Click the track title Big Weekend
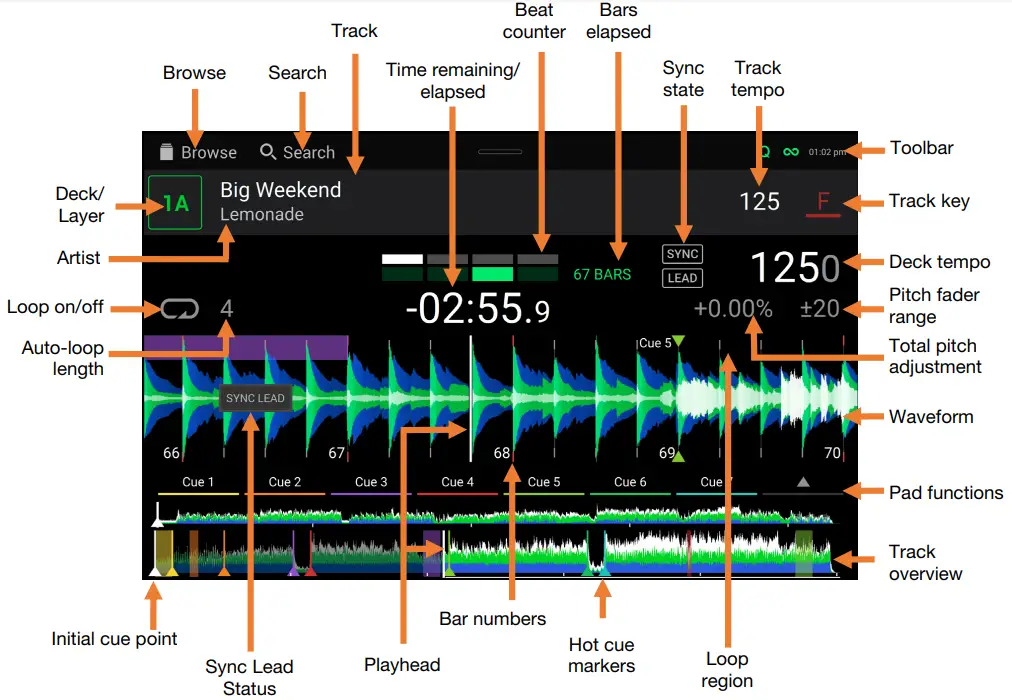 point(280,190)
